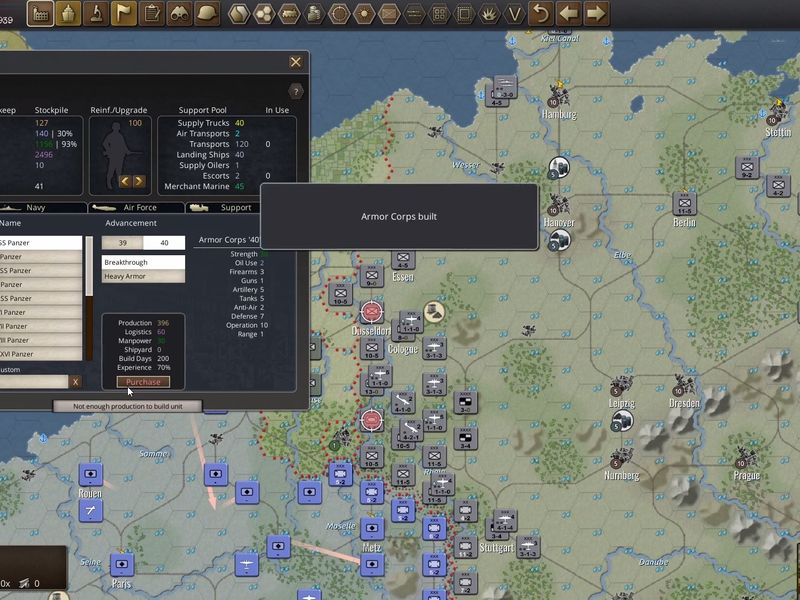
Task: Click the Production cost 396 value
Action: click(163, 323)
